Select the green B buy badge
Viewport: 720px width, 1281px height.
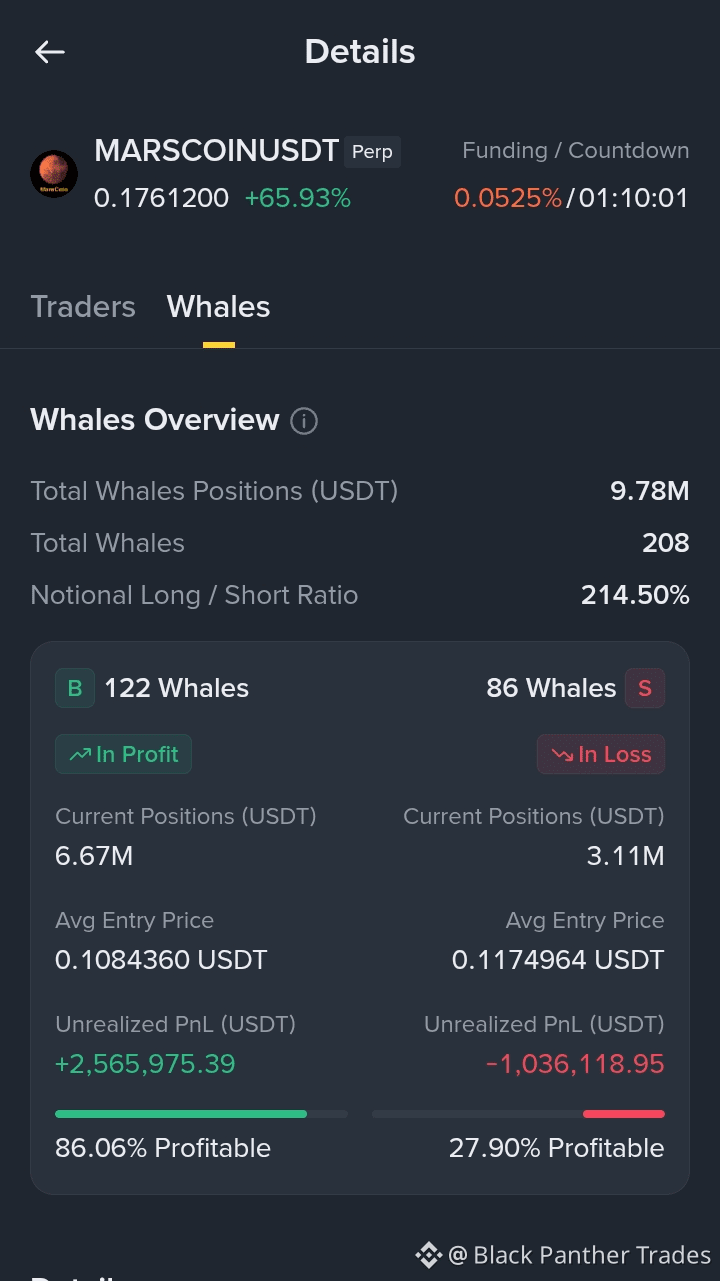coord(75,688)
